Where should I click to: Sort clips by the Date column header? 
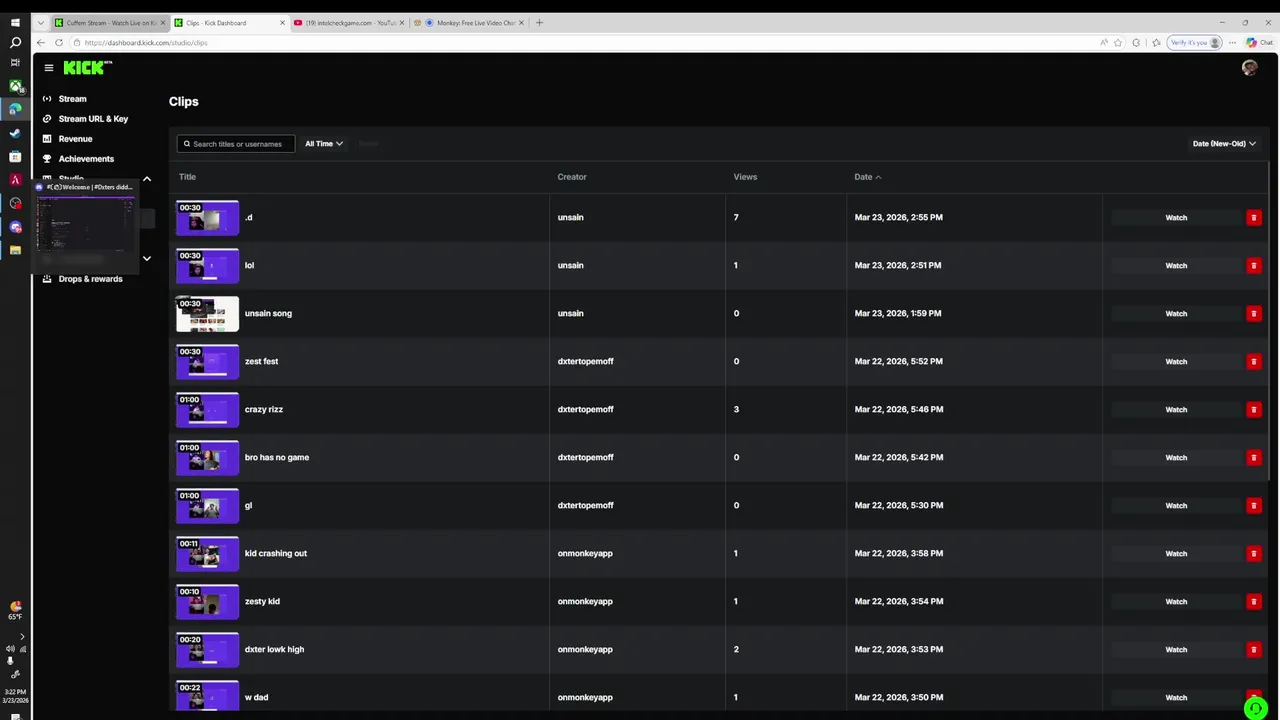868,177
